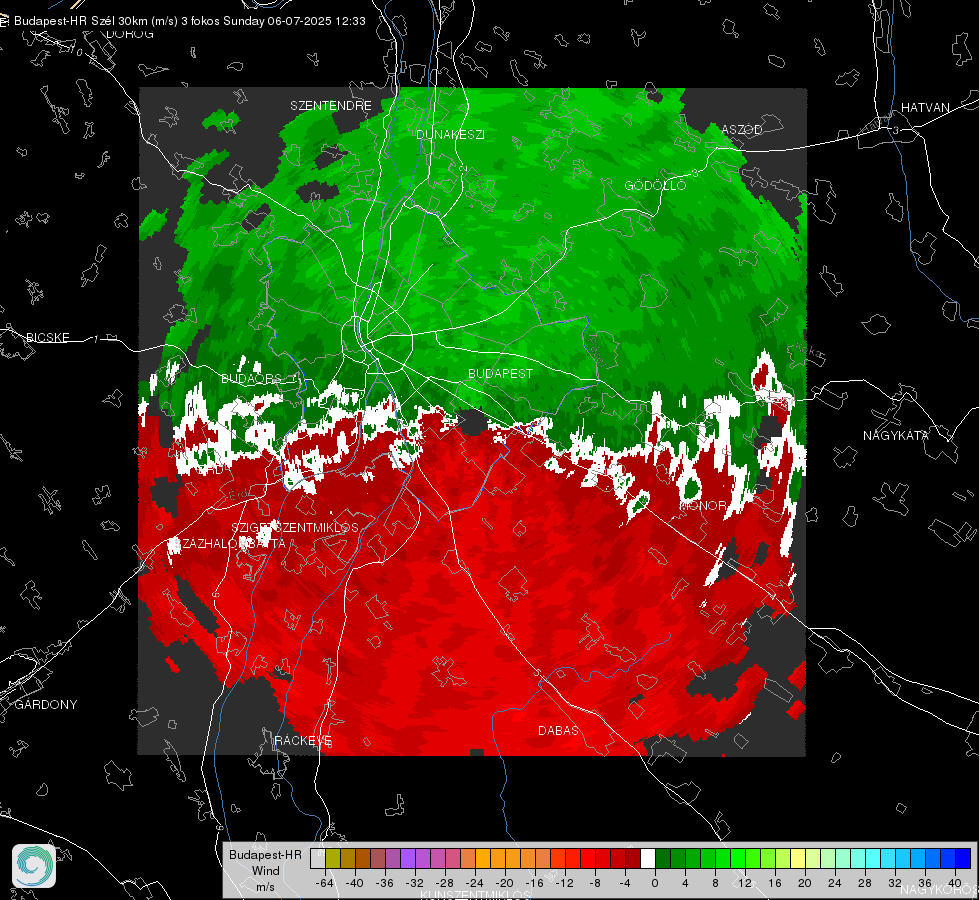Select the dark green swatch right of white
979x900 pixels.
[663, 858]
